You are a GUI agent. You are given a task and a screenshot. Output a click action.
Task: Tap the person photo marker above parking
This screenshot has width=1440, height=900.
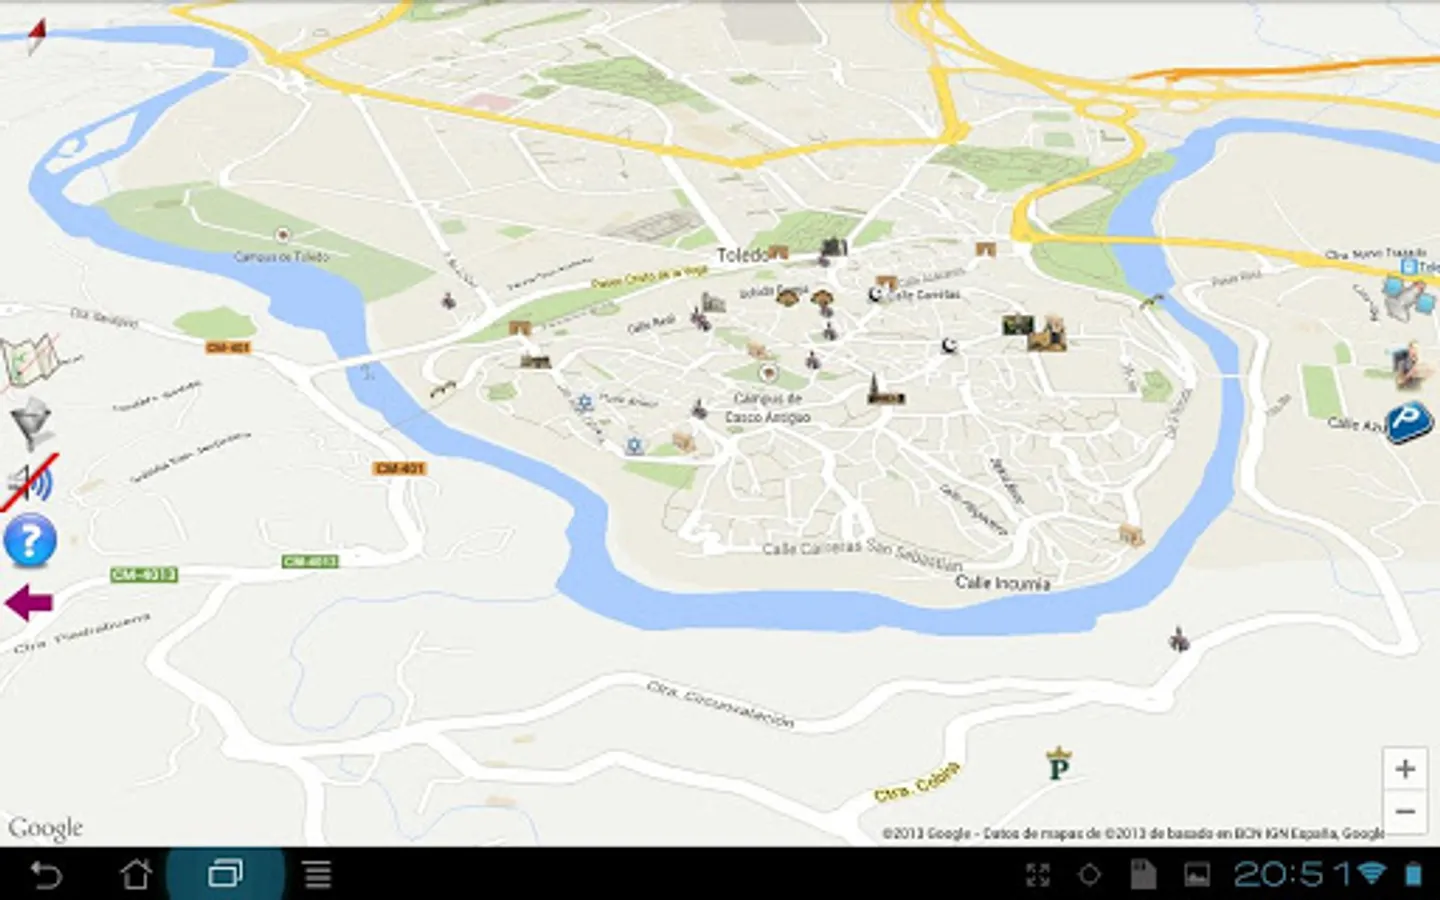point(1412,365)
